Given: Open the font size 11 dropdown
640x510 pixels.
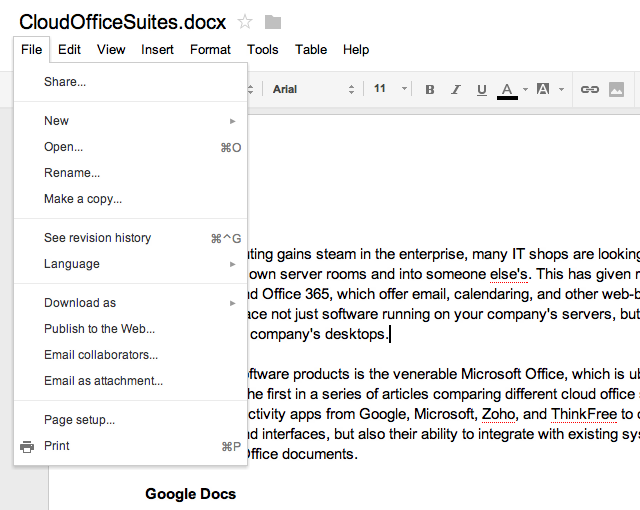Looking at the screenshot, I should point(390,89).
